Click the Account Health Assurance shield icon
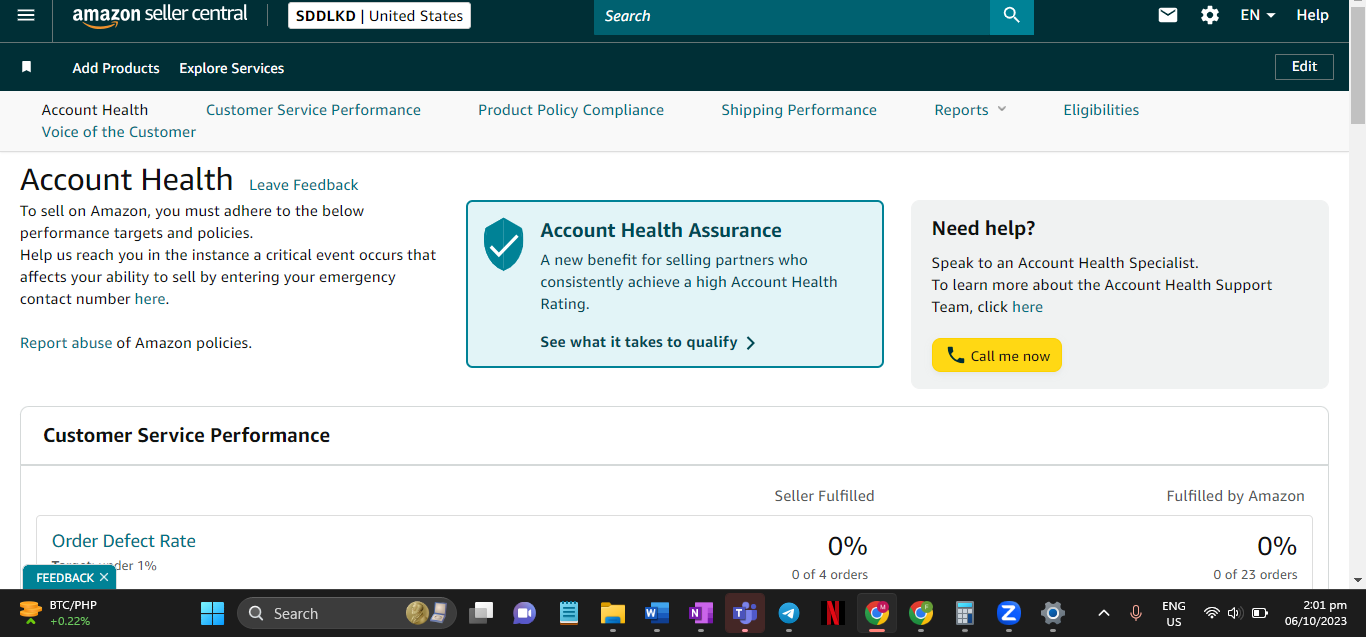This screenshot has width=1366, height=637. [503, 244]
